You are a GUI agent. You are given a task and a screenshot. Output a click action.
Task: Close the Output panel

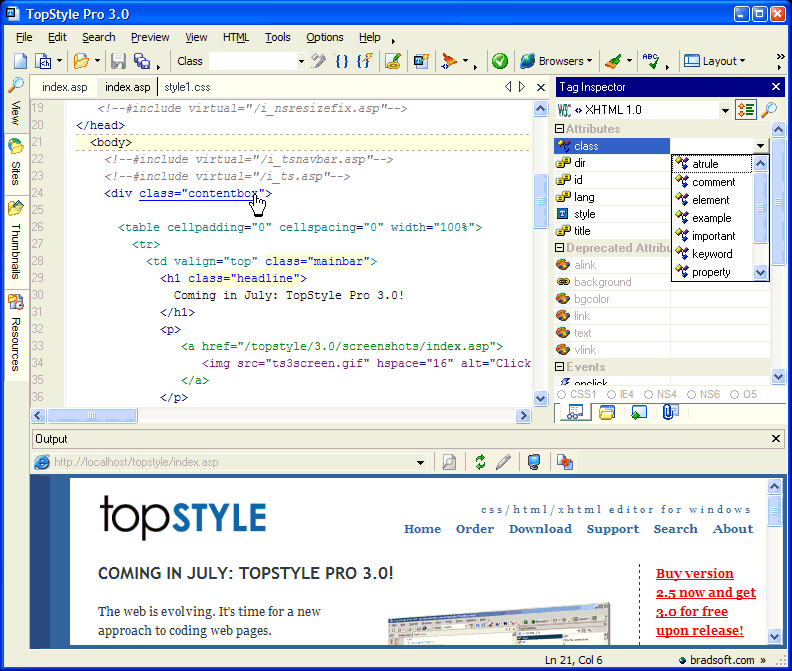pyautogui.click(x=776, y=439)
